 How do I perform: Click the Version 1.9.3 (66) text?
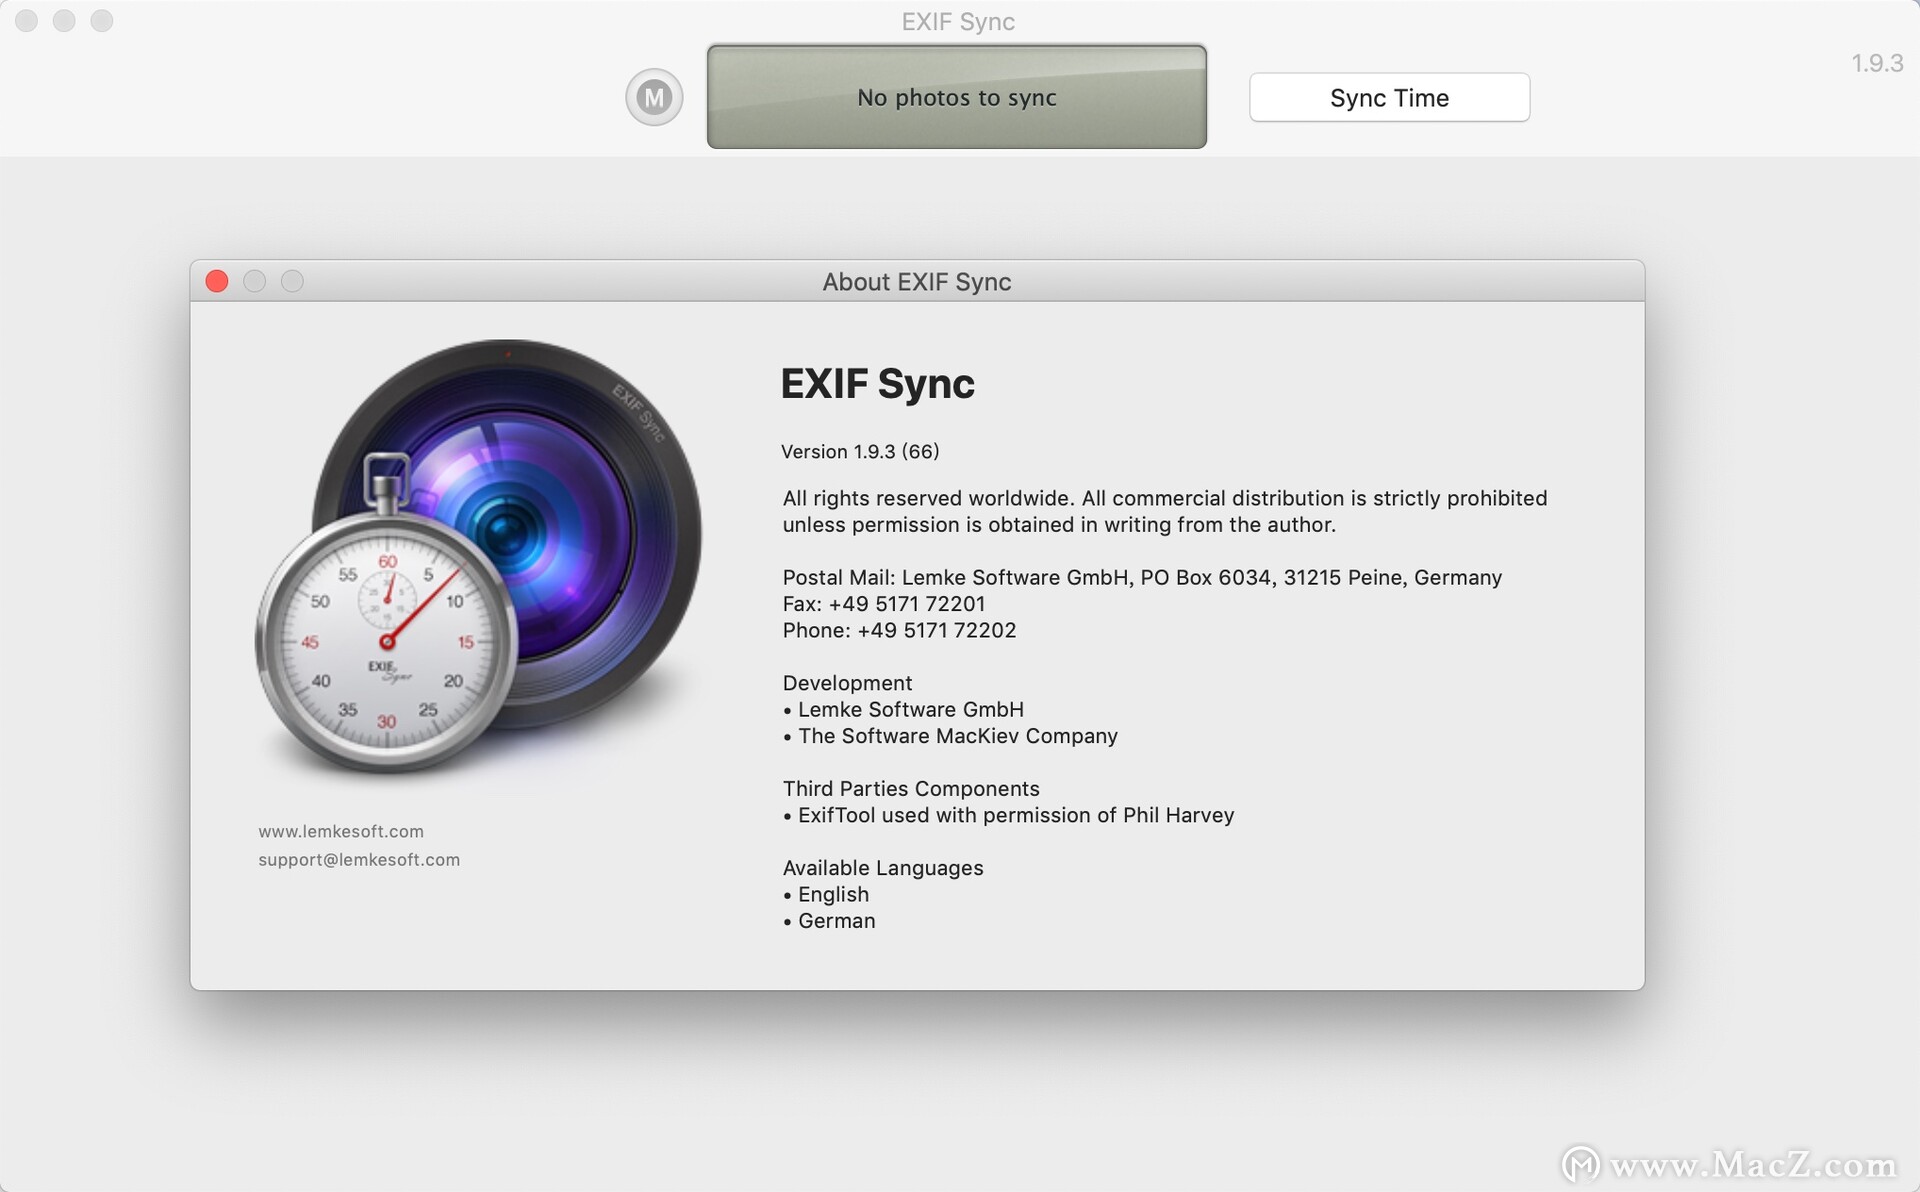860,451
